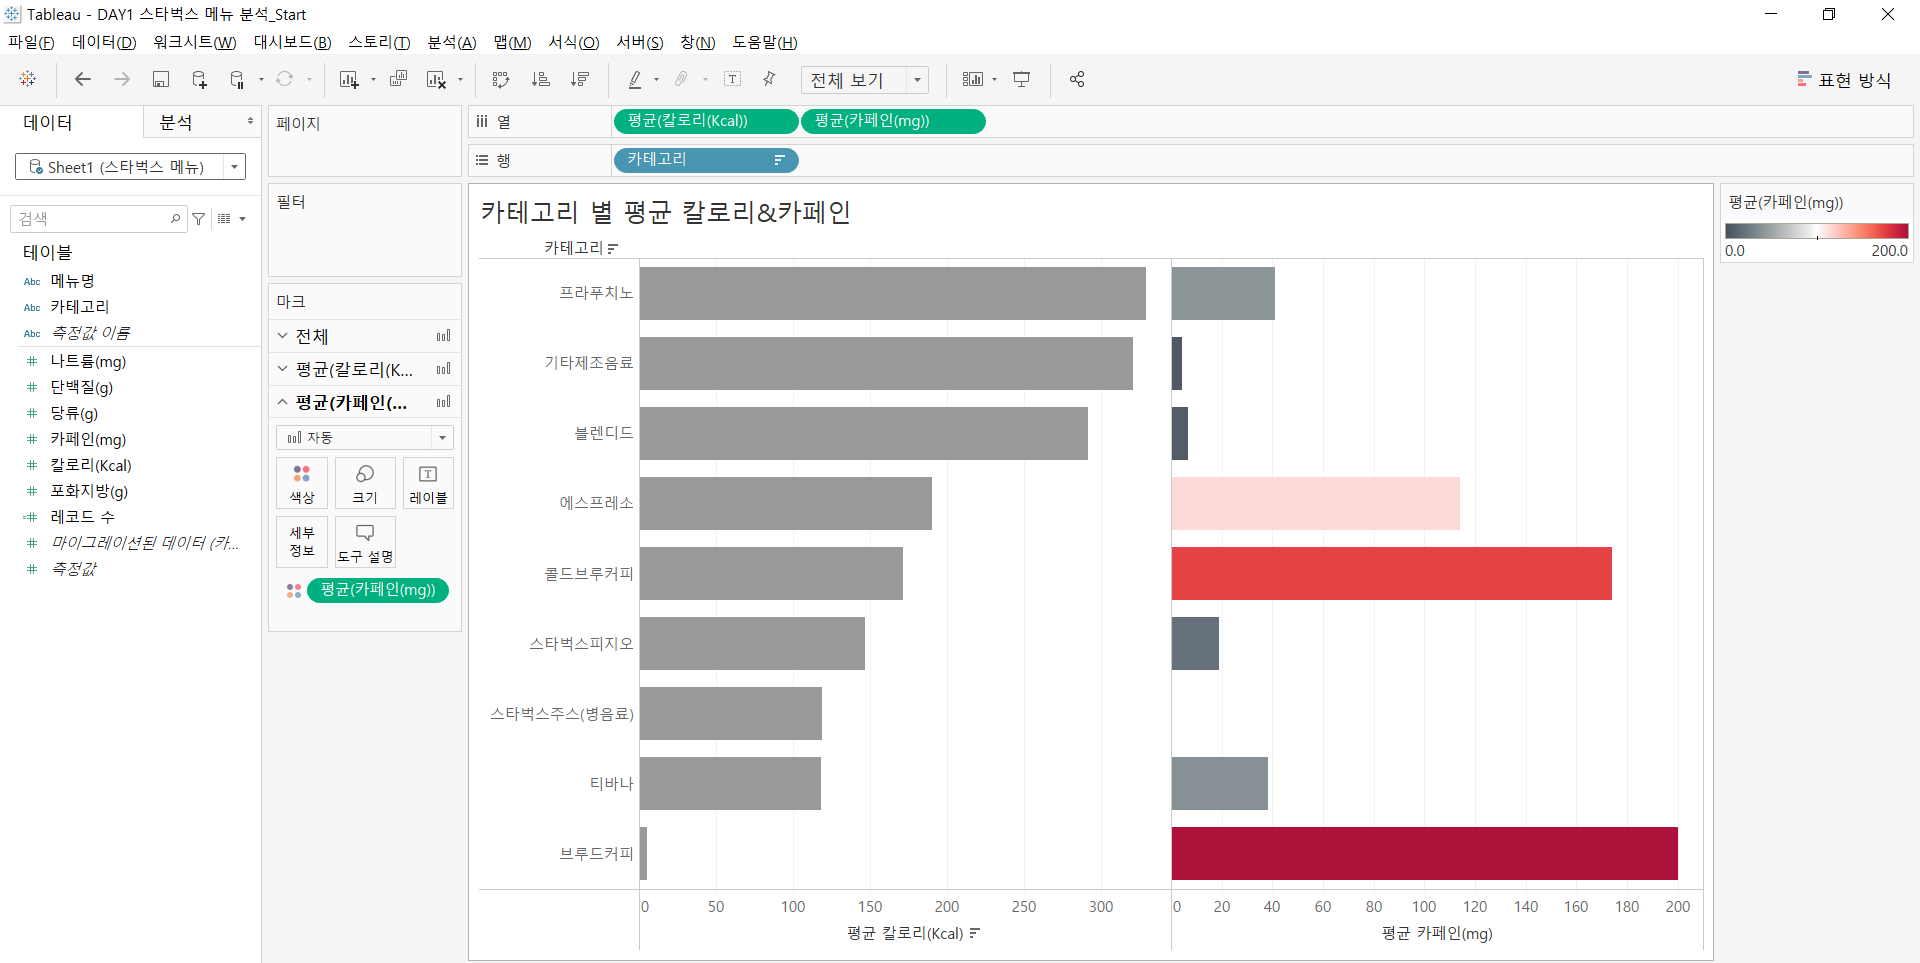Open dropdown next to new worksheet icon
This screenshot has height=963, width=1920.
(373, 80)
